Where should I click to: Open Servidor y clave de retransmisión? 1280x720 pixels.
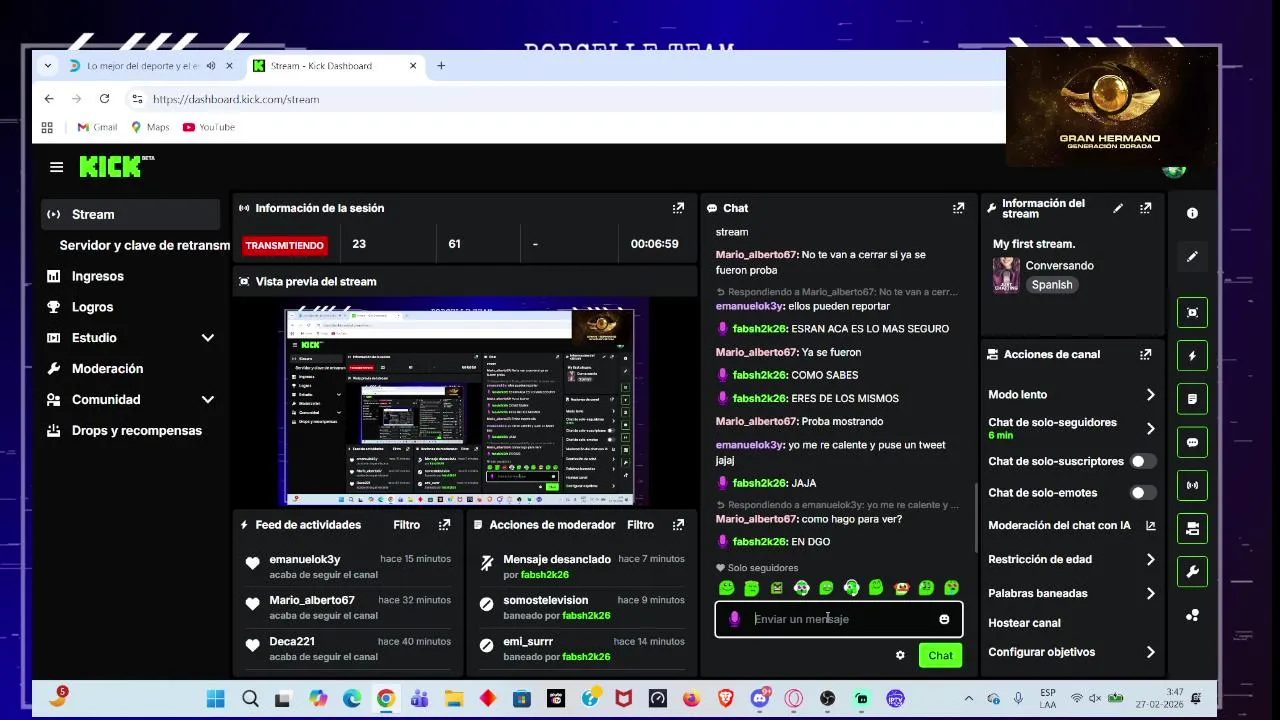click(x=144, y=245)
